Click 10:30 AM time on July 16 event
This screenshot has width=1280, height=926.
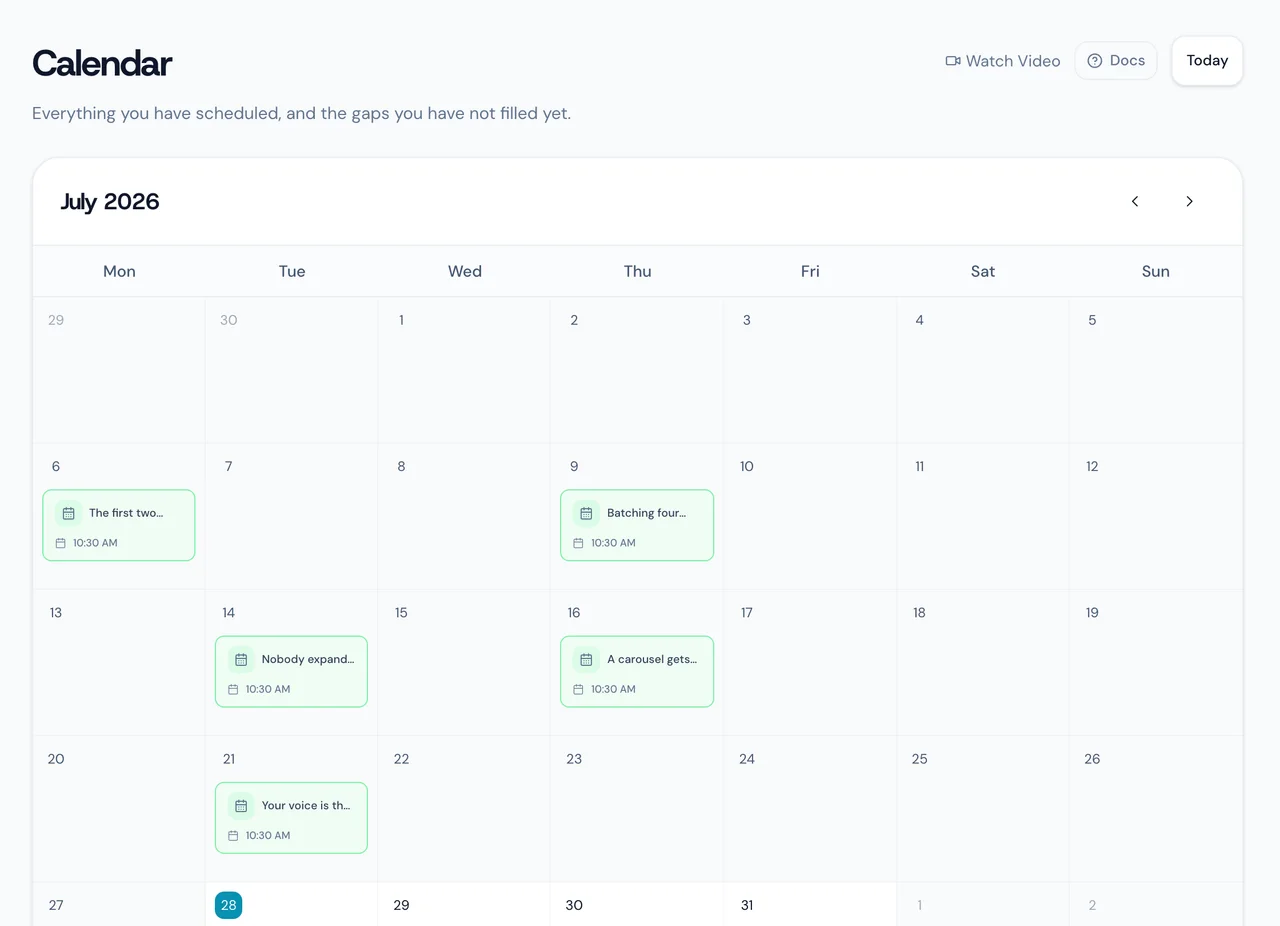tap(613, 689)
